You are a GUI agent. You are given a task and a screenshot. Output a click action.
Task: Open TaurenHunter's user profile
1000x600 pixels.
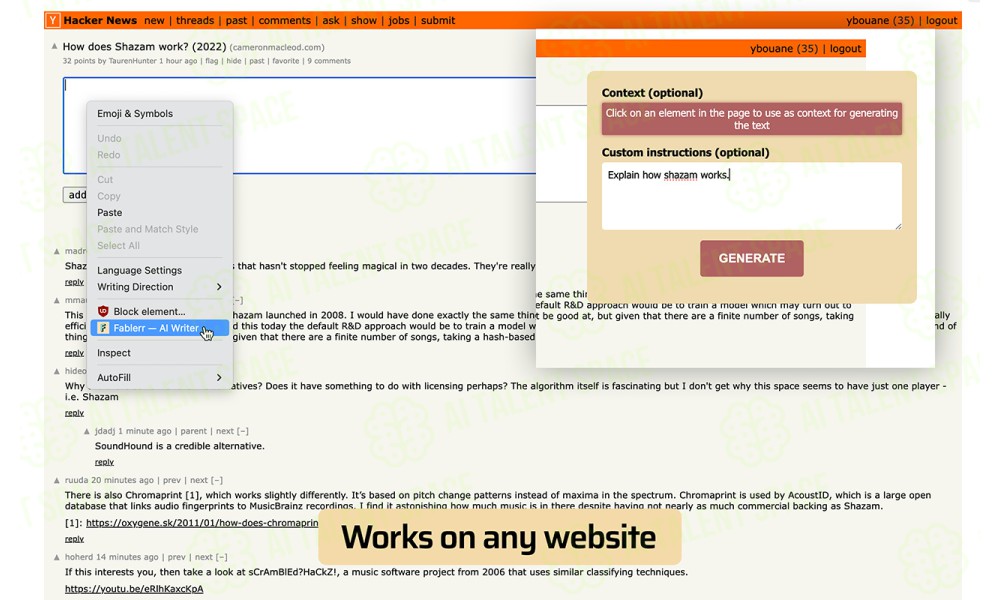pyautogui.click(x=132, y=61)
